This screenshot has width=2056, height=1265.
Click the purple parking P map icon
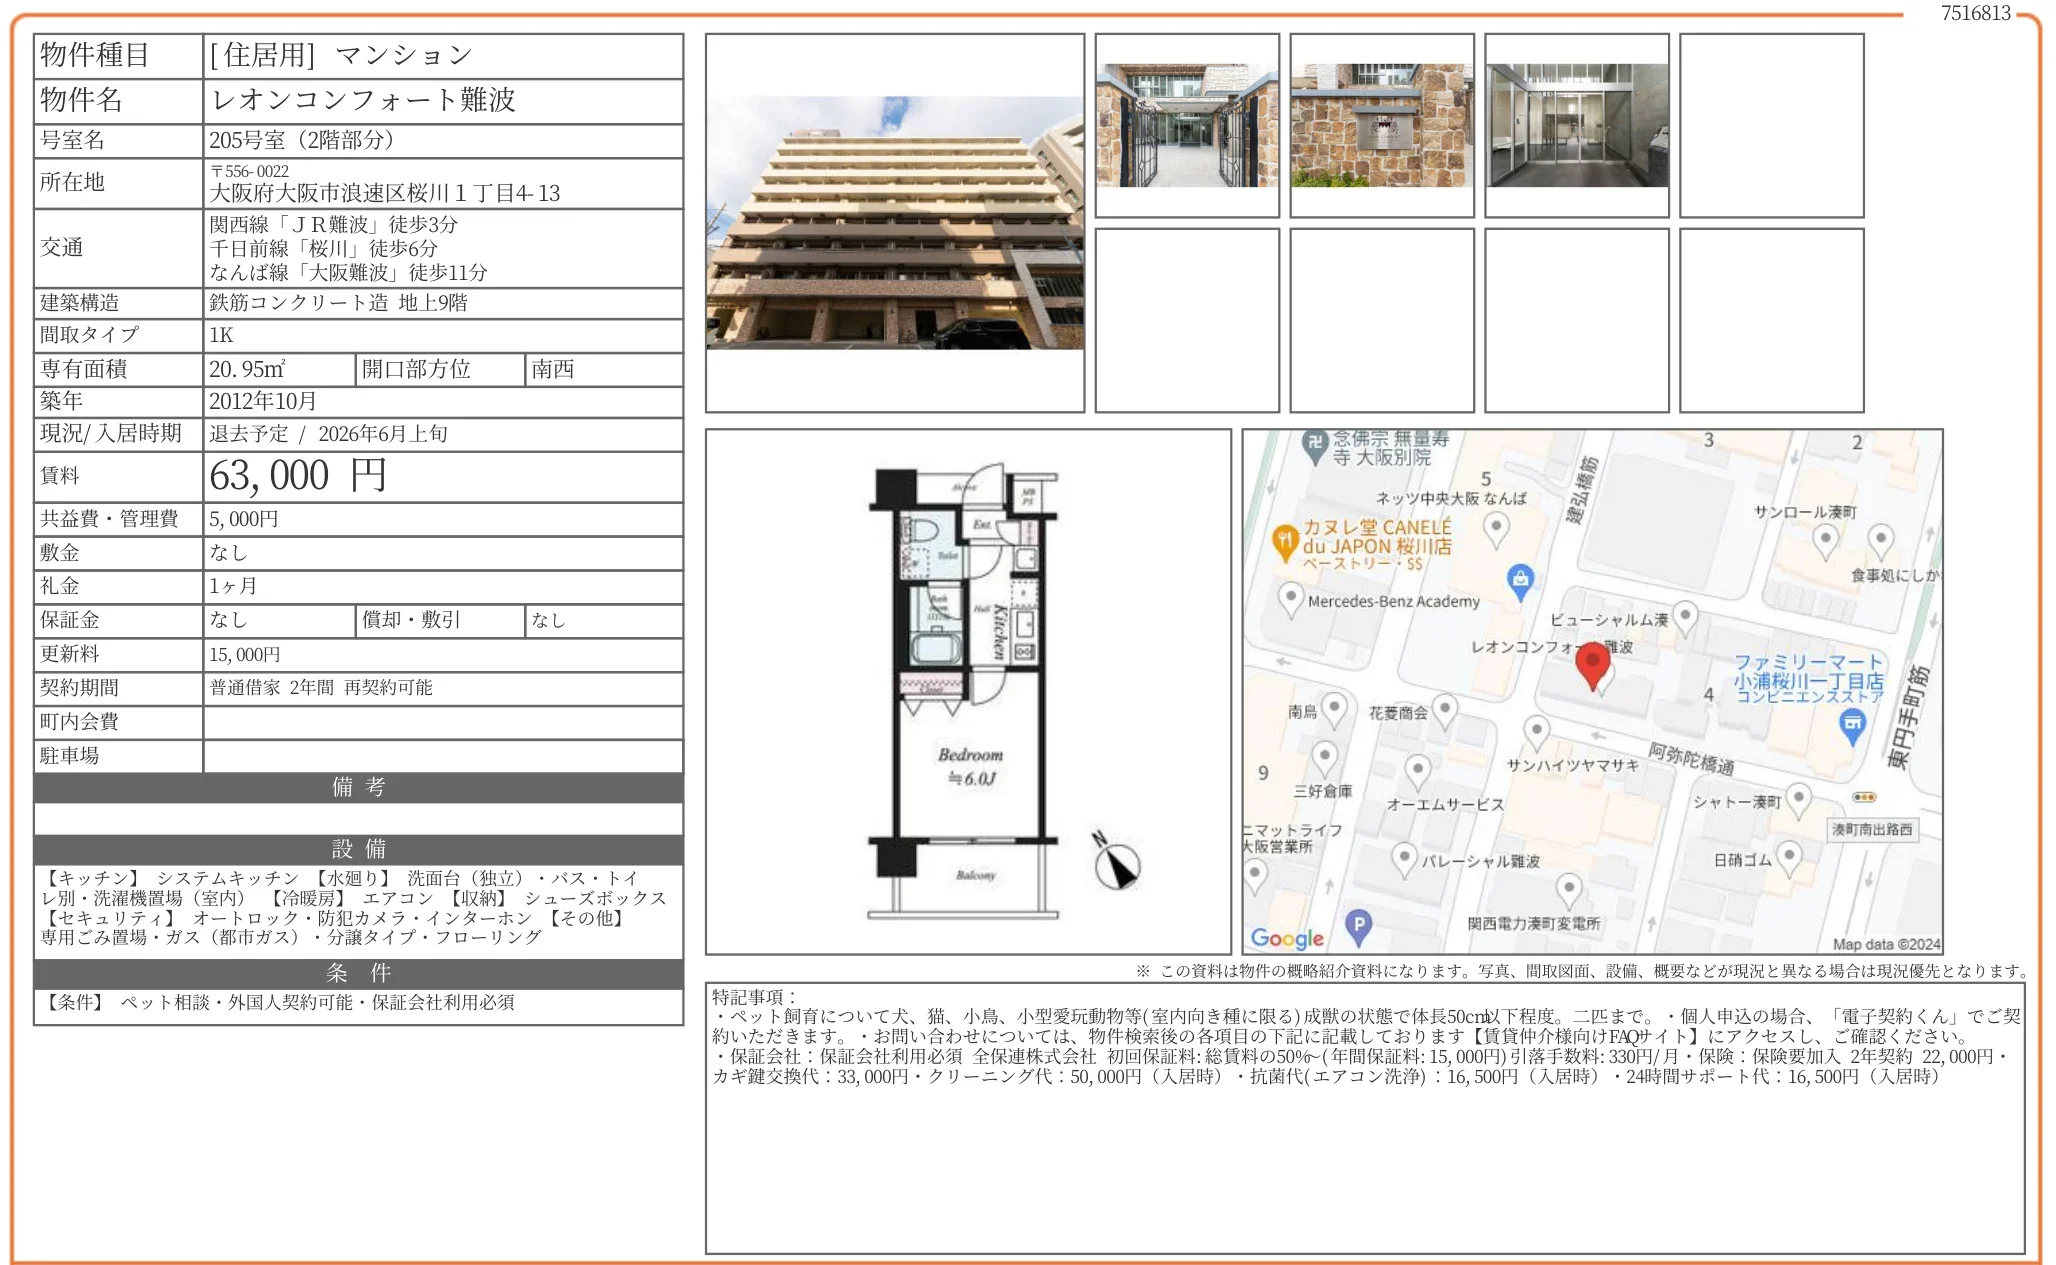[x=1357, y=925]
